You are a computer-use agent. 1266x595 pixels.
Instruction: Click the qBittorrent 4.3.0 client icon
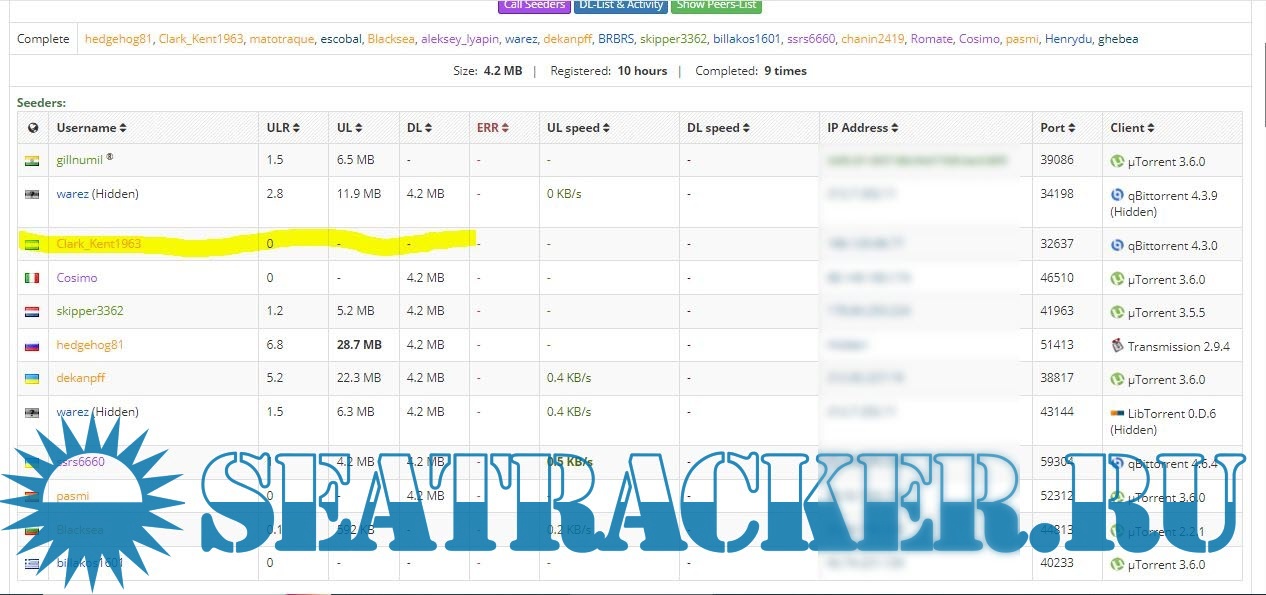click(1117, 245)
